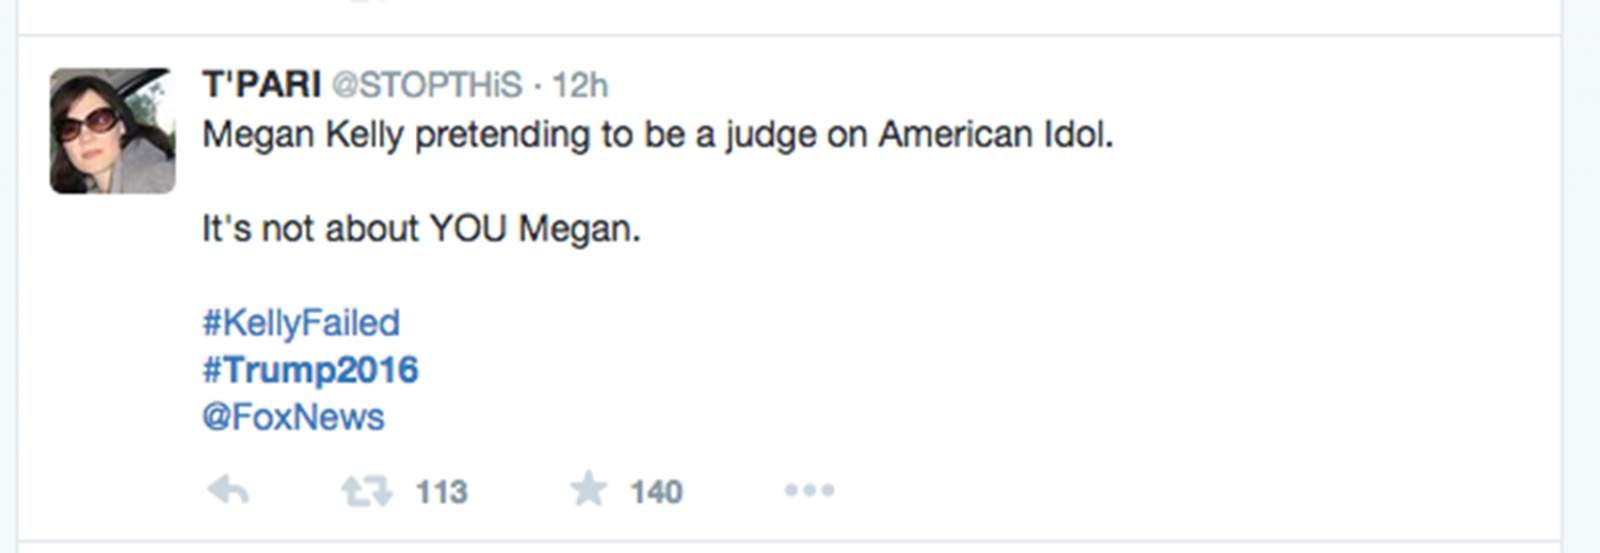This screenshot has width=1600, height=553.
Task: Retweet the Megan Kelly tweet
Action: pyautogui.click(x=366, y=491)
